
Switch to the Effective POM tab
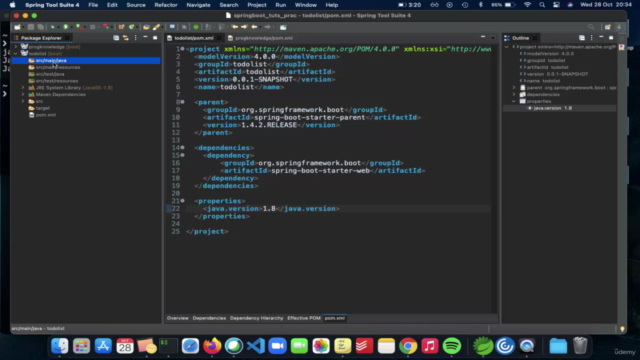[304, 318]
